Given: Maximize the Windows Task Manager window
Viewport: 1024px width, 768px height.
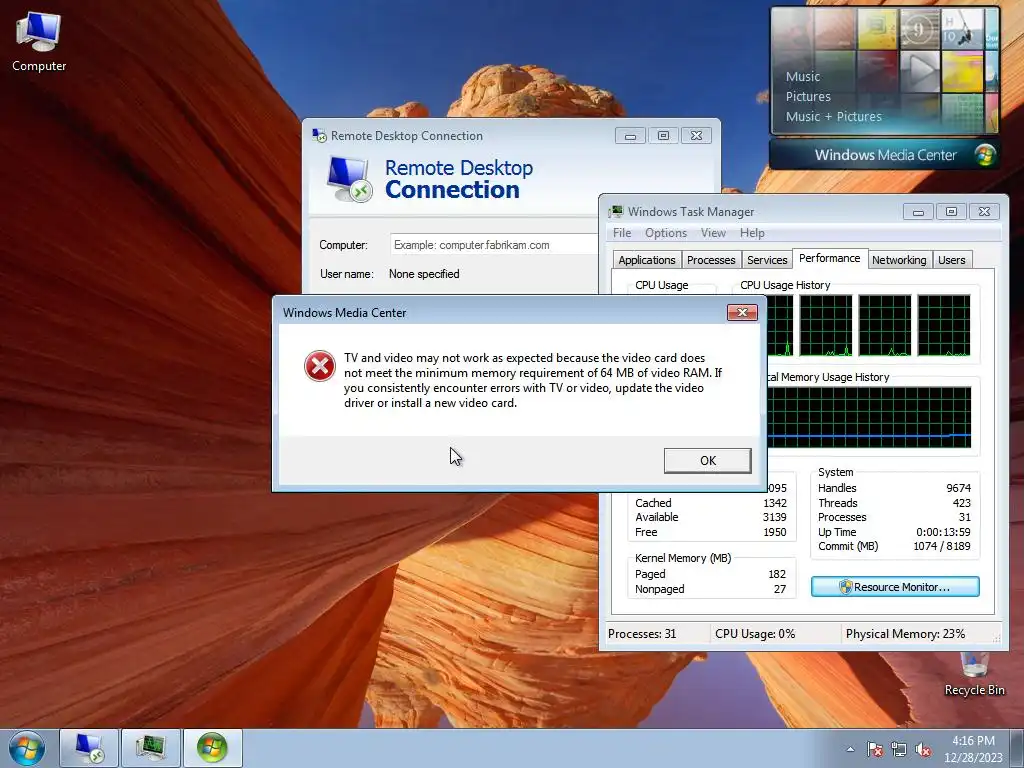Looking at the screenshot, I should coord(951,212).
